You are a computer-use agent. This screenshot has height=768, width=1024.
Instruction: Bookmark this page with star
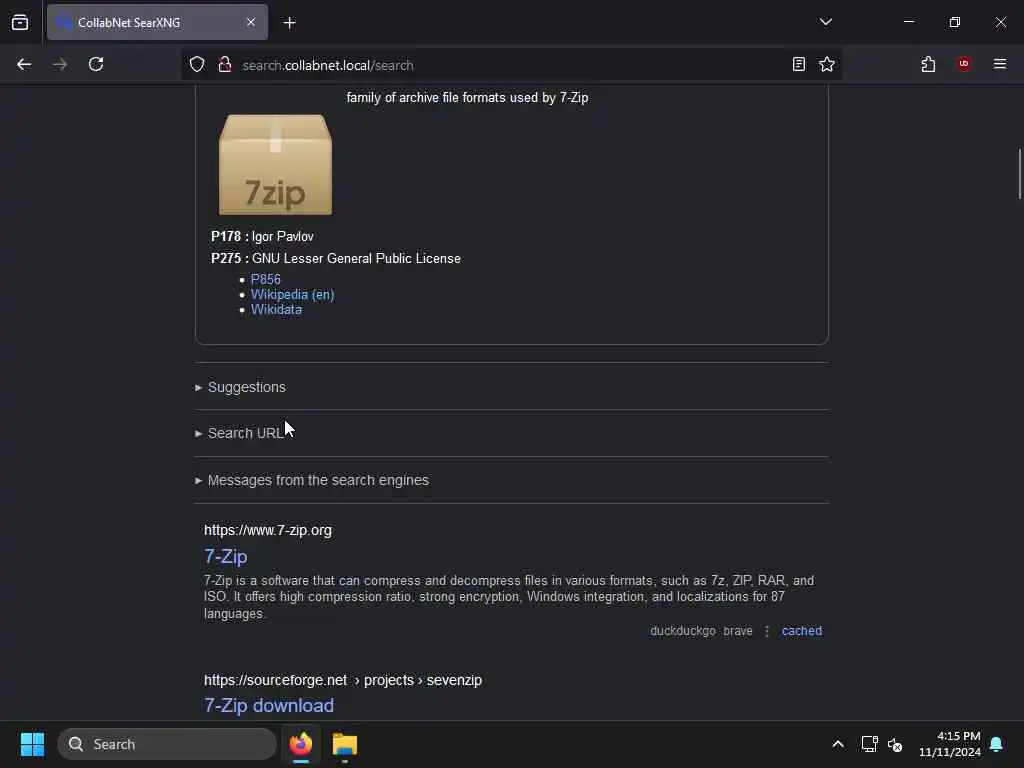click(x=827, y=64)
